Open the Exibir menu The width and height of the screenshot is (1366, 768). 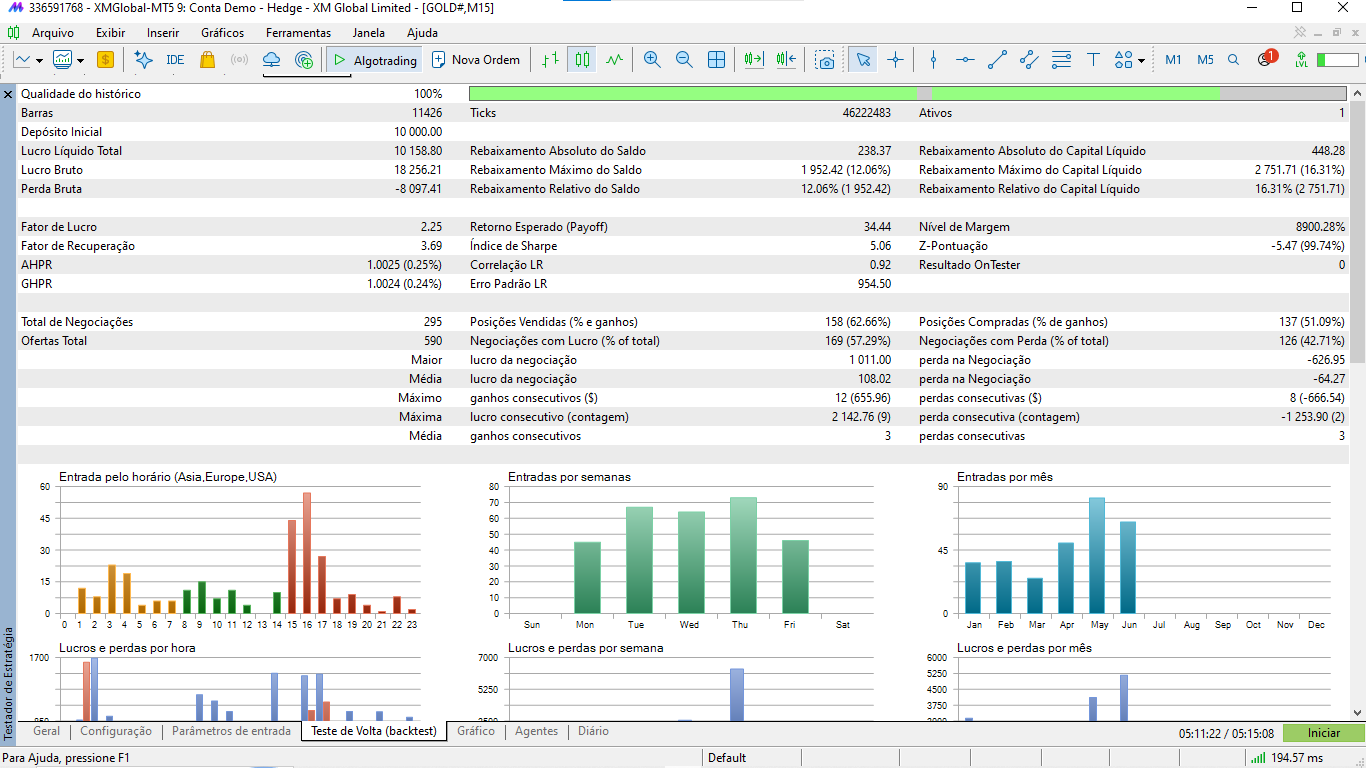(x=111, y=33)
